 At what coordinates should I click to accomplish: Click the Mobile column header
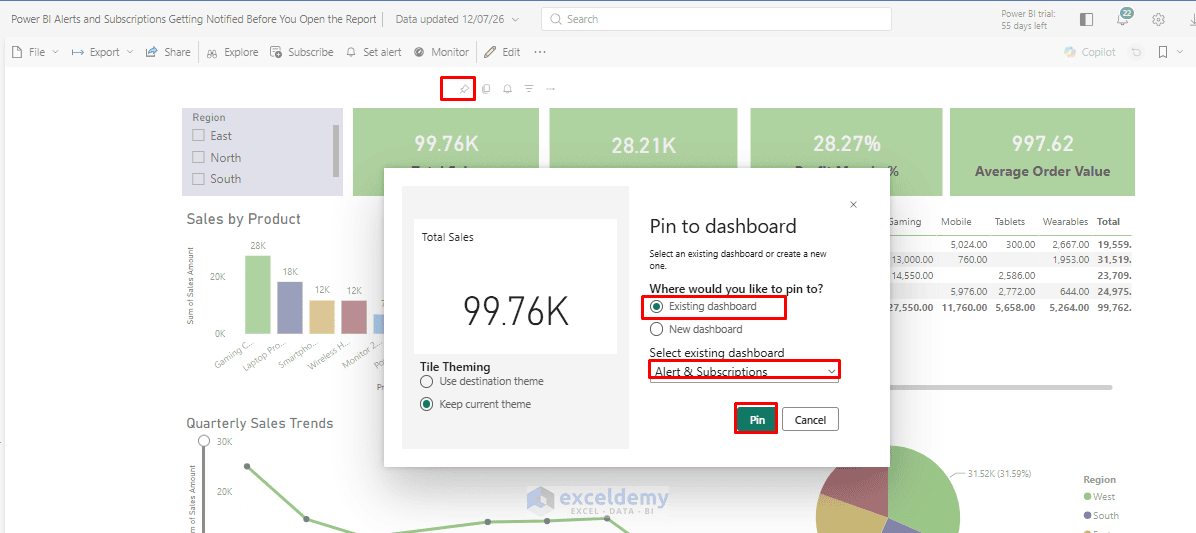pyautogui.click(x=956, y=222)
